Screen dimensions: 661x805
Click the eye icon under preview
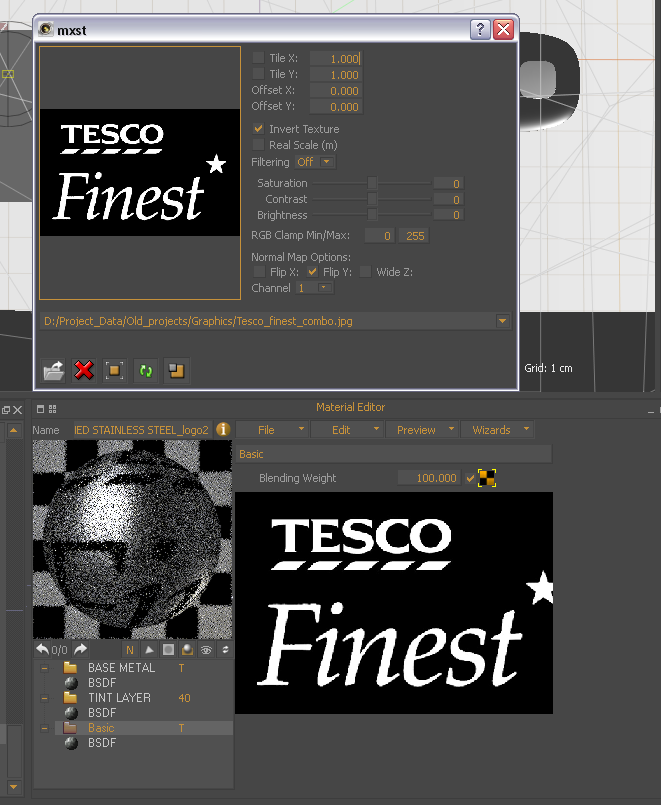(206, 650)
